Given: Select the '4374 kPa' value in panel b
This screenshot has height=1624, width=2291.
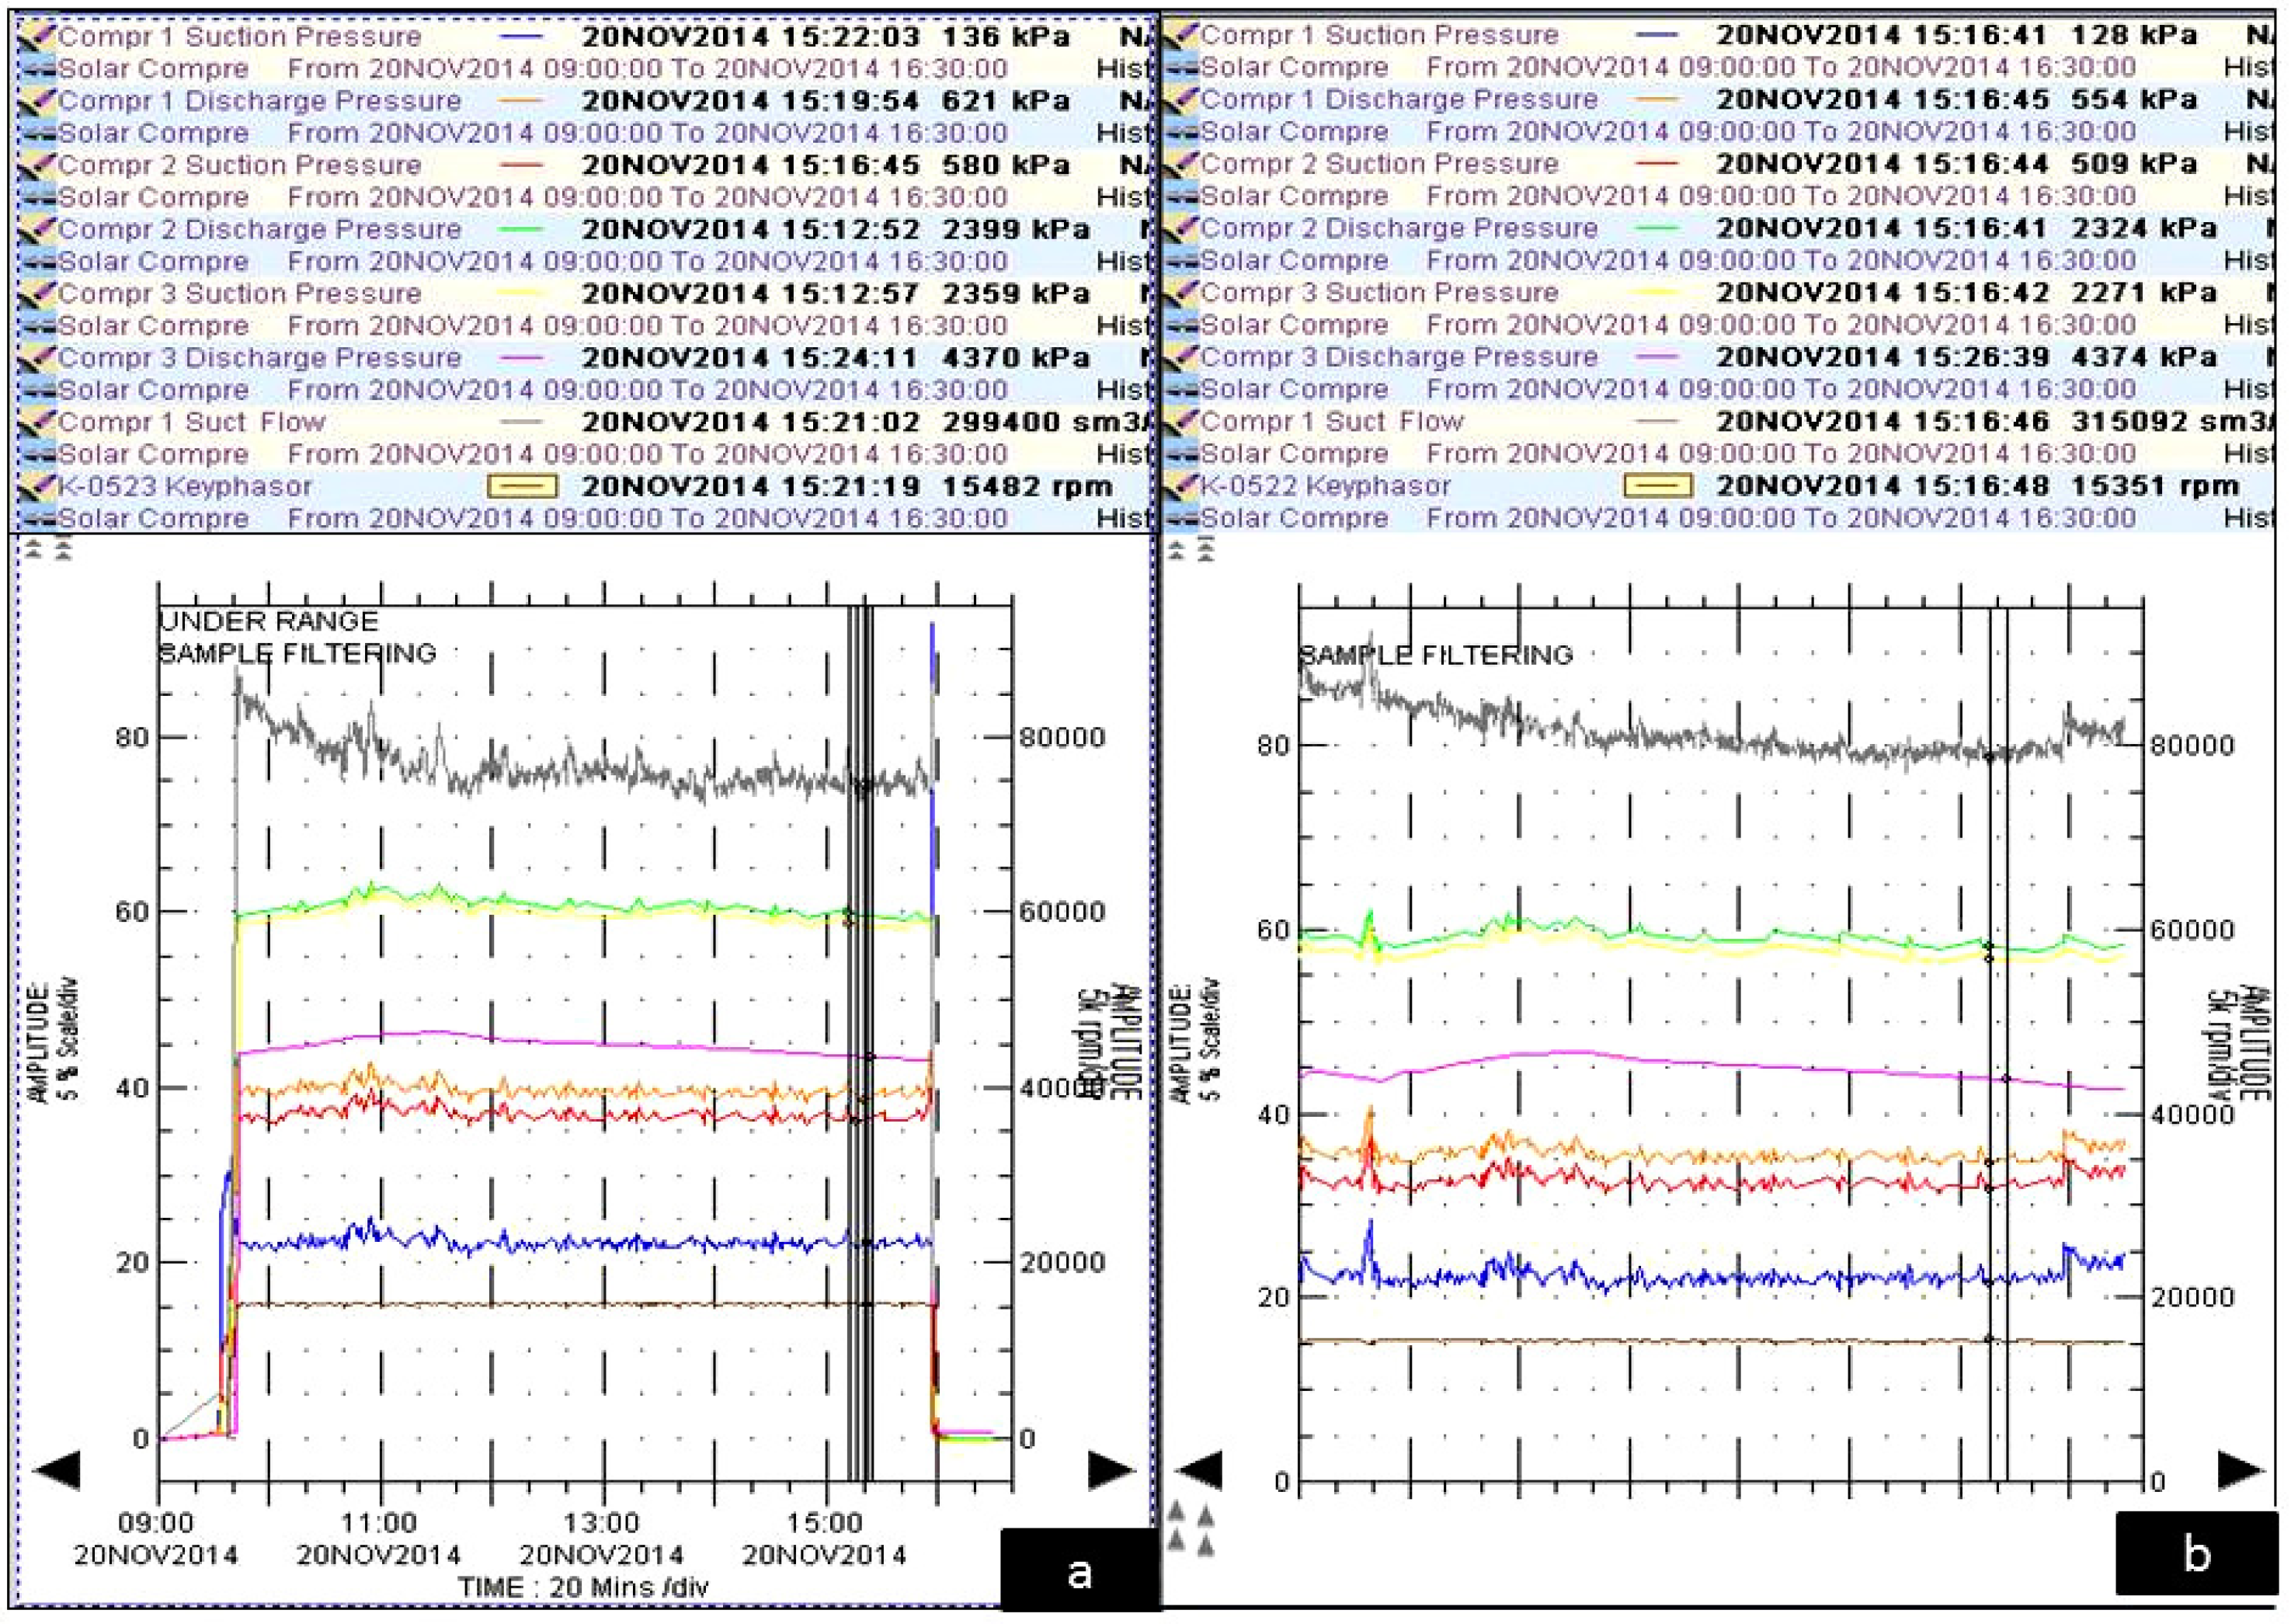Looking at the screenshot, I should 2144,357.
